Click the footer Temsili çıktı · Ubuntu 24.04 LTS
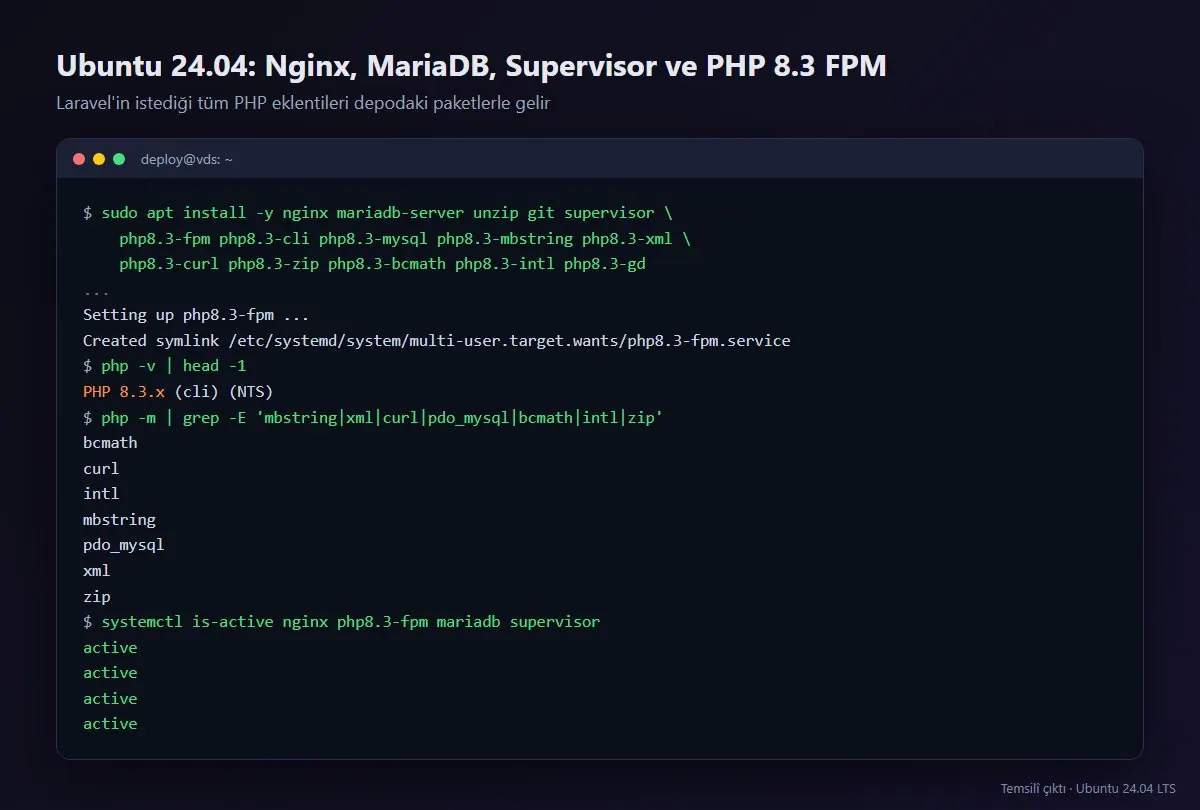The image size is (1200, 810). 1088,788
